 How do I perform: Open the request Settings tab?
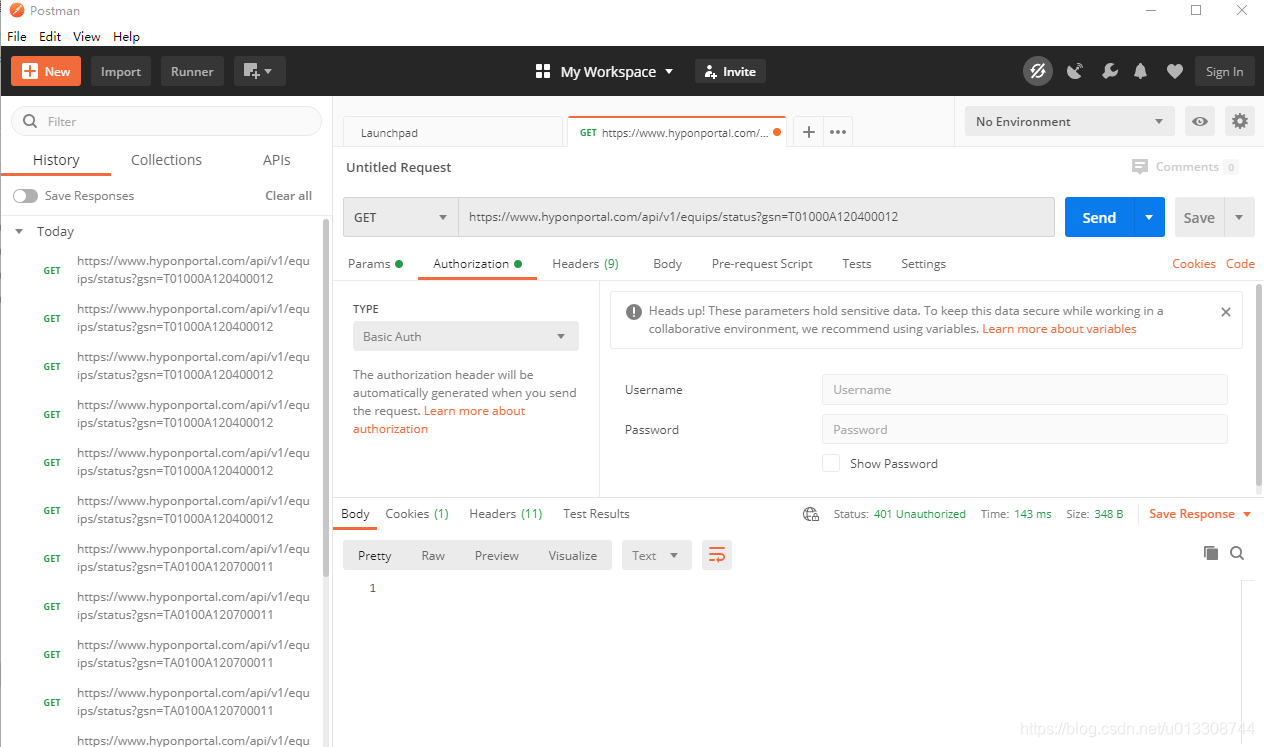coord(923,264)
